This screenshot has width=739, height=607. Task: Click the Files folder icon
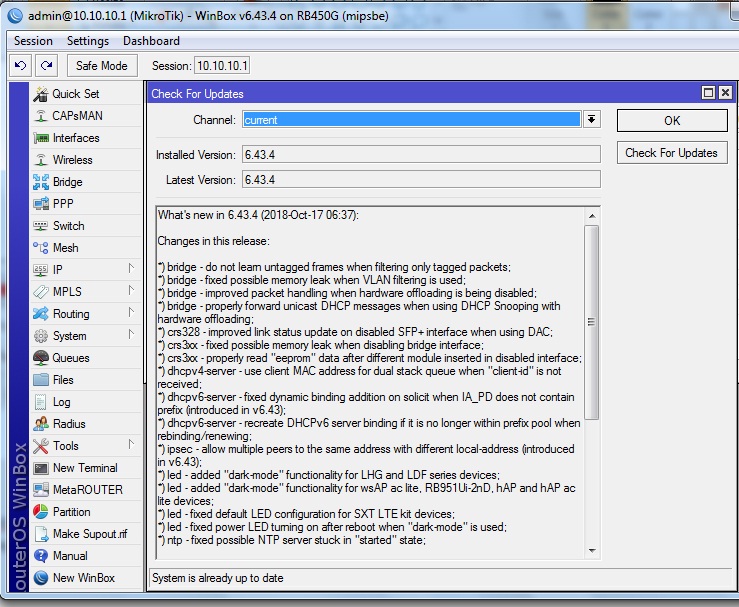(x=41, y=380)
